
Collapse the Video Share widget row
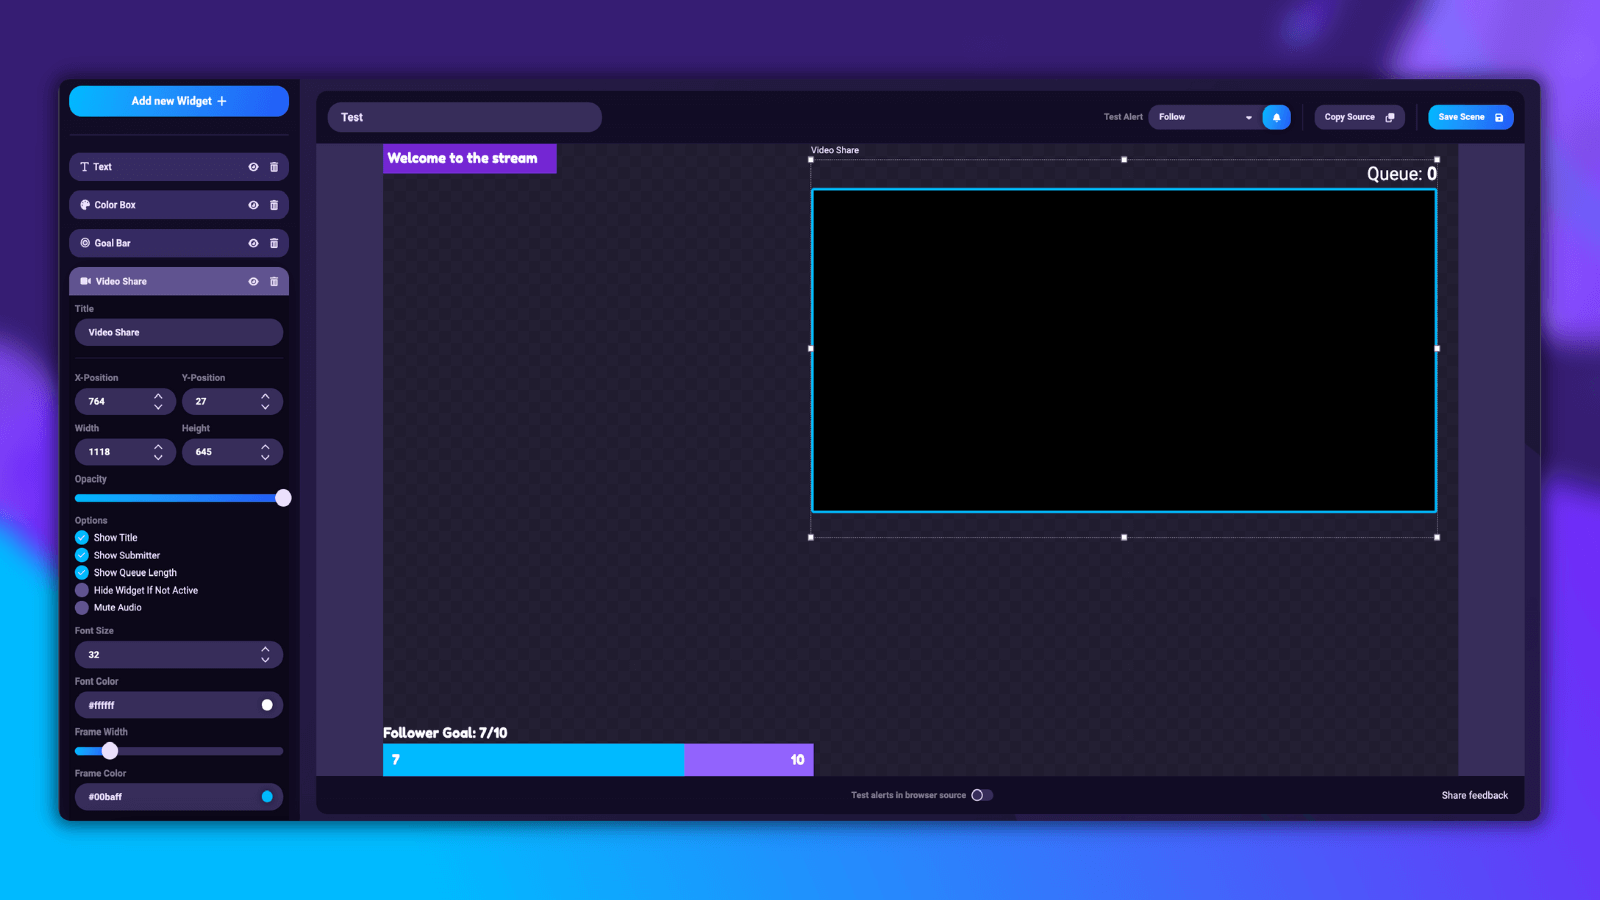[179, 281]
